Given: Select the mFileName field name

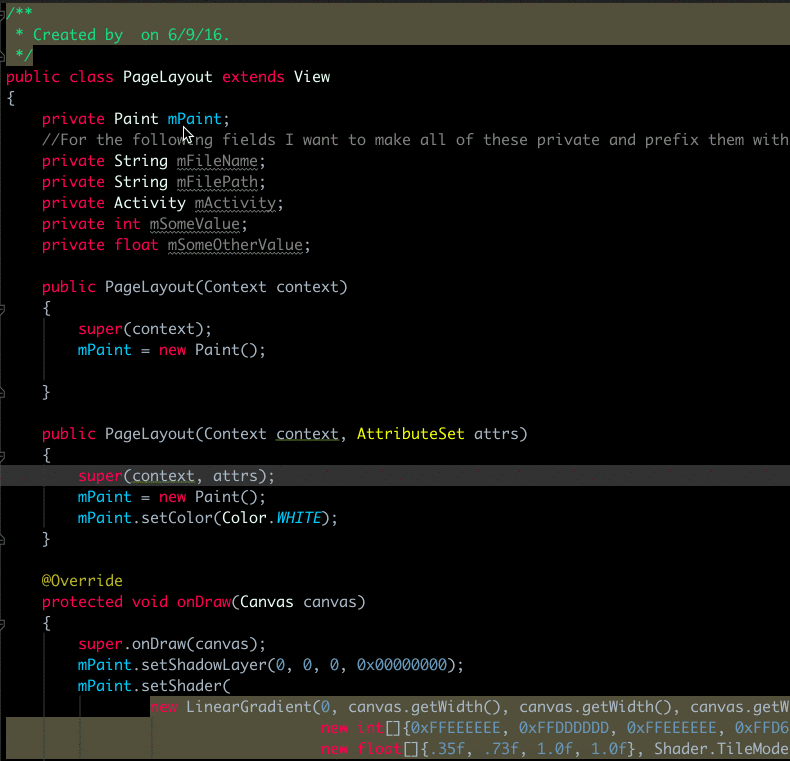Looking at the screenshot, I should (x=217, y=161).
